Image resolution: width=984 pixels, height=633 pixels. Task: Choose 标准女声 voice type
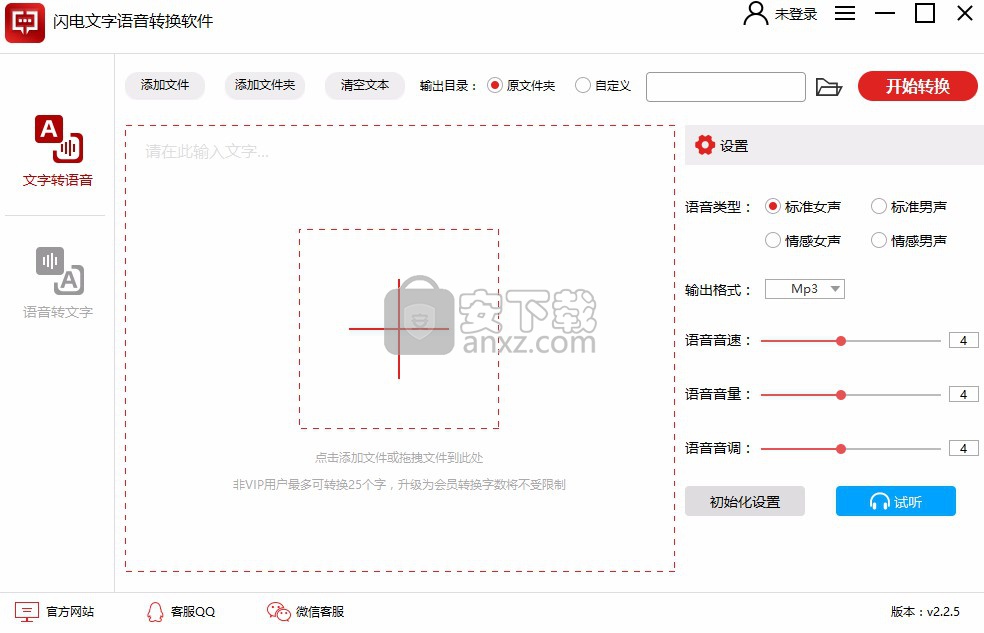point(803,206)
